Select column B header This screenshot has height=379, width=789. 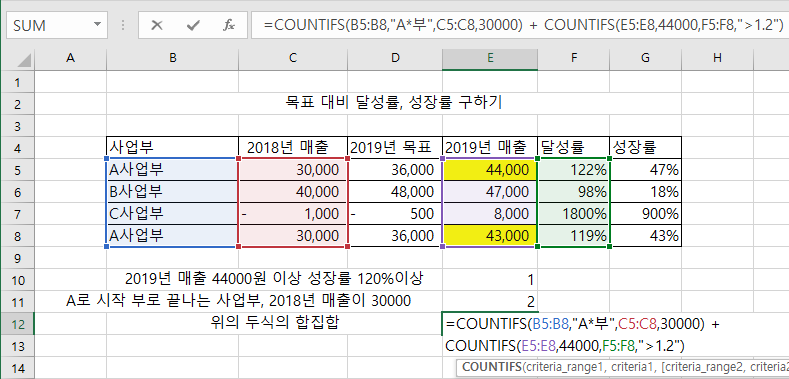tap(173, 58)
